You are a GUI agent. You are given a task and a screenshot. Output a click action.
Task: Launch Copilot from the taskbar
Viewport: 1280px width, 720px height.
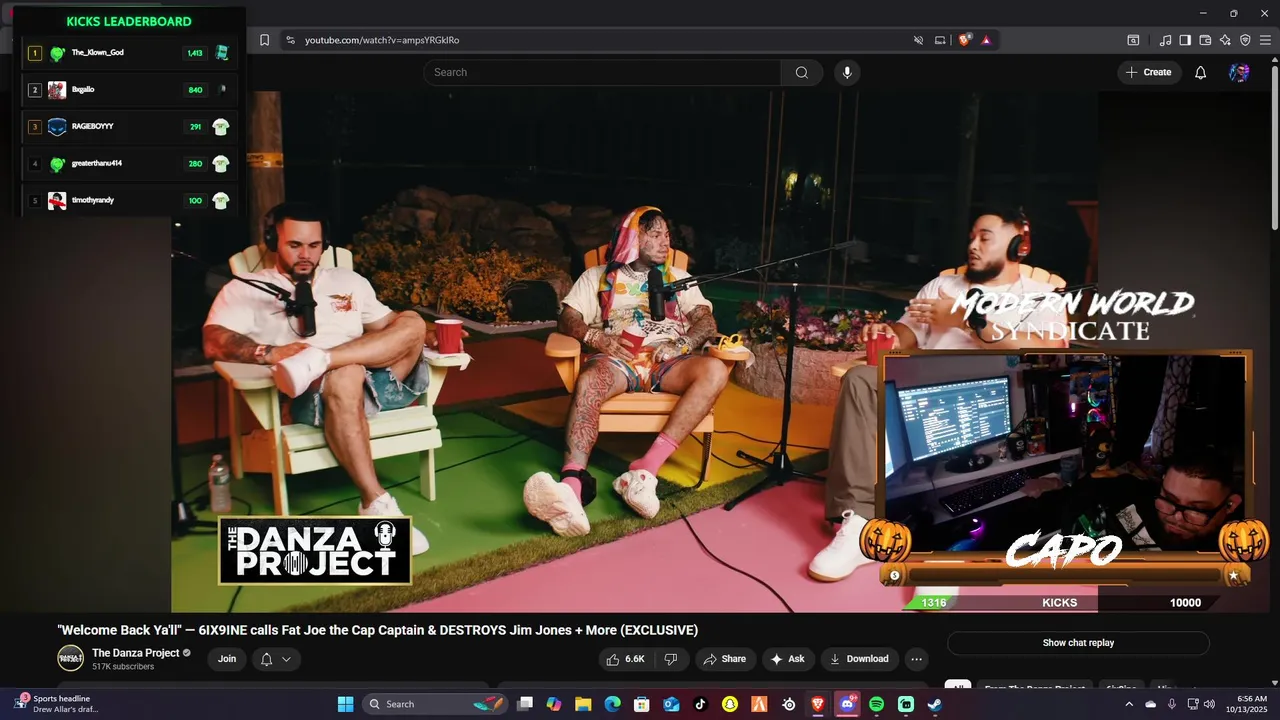554,704
